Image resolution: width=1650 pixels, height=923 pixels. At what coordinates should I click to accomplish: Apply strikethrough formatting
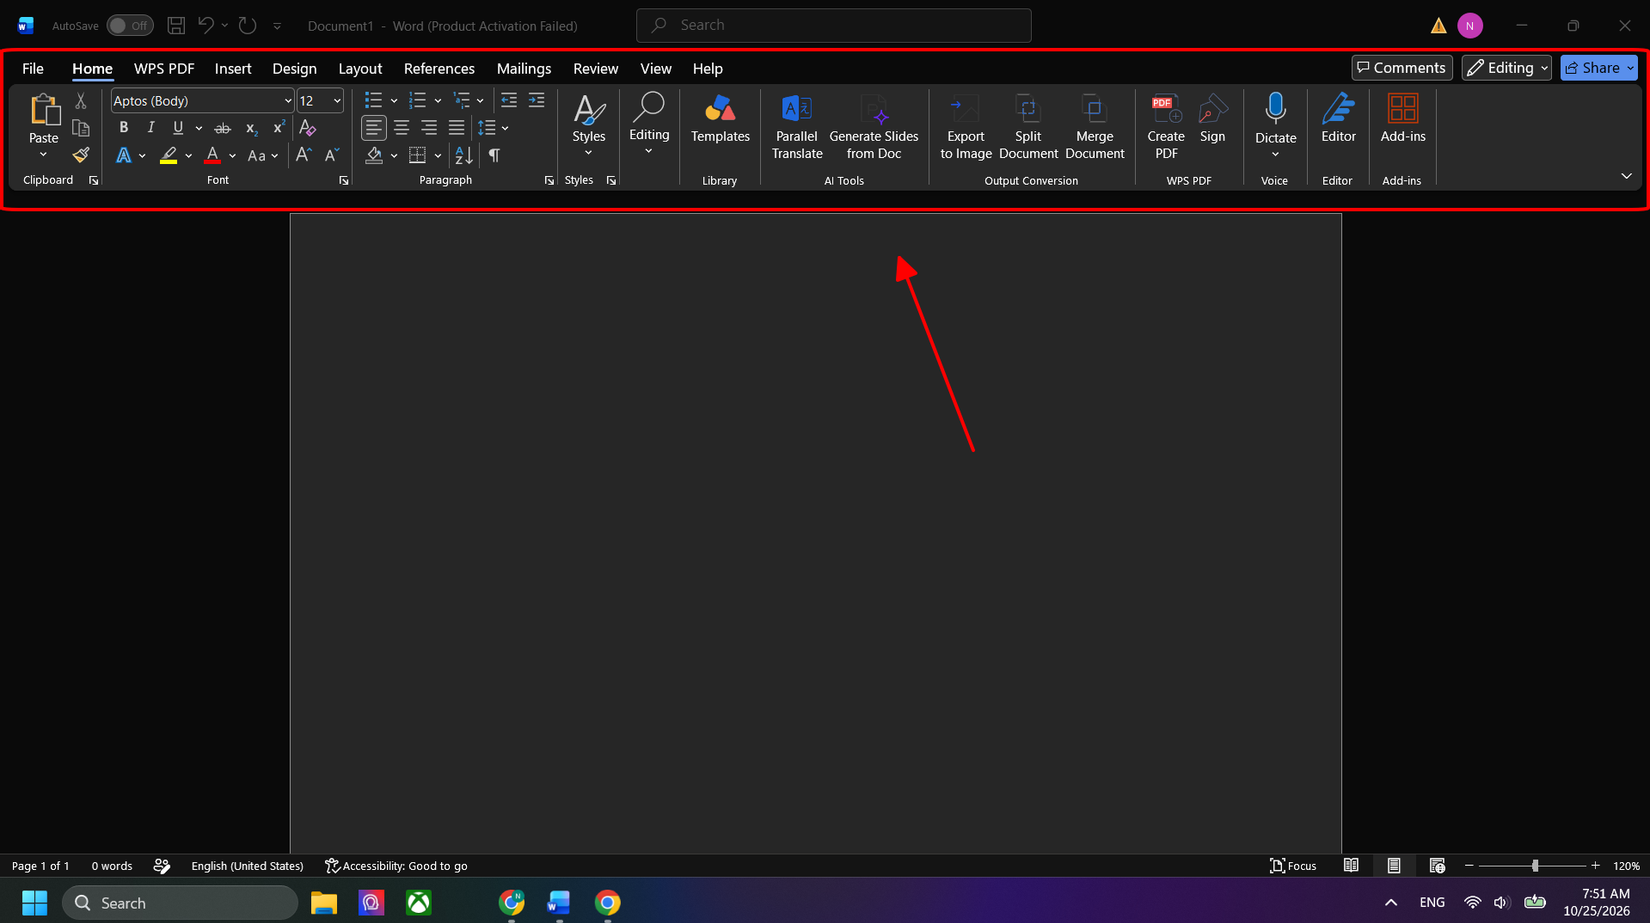223,128
